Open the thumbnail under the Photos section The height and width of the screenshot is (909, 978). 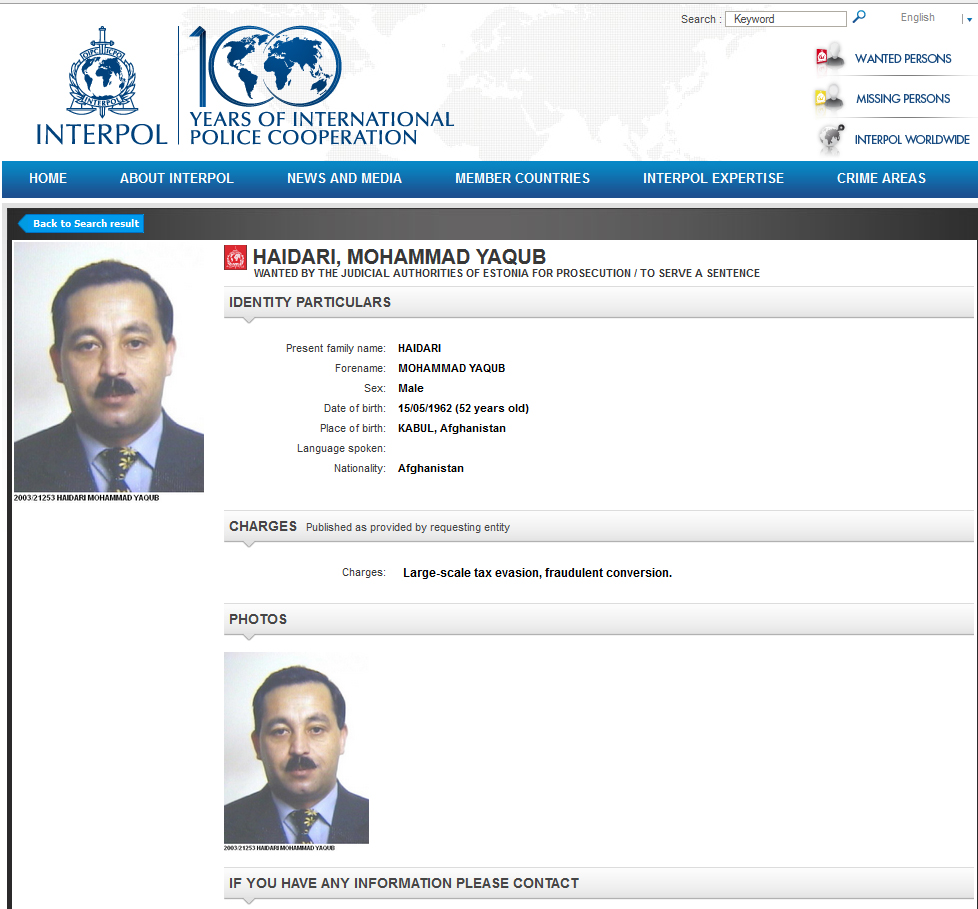point(296,747)
